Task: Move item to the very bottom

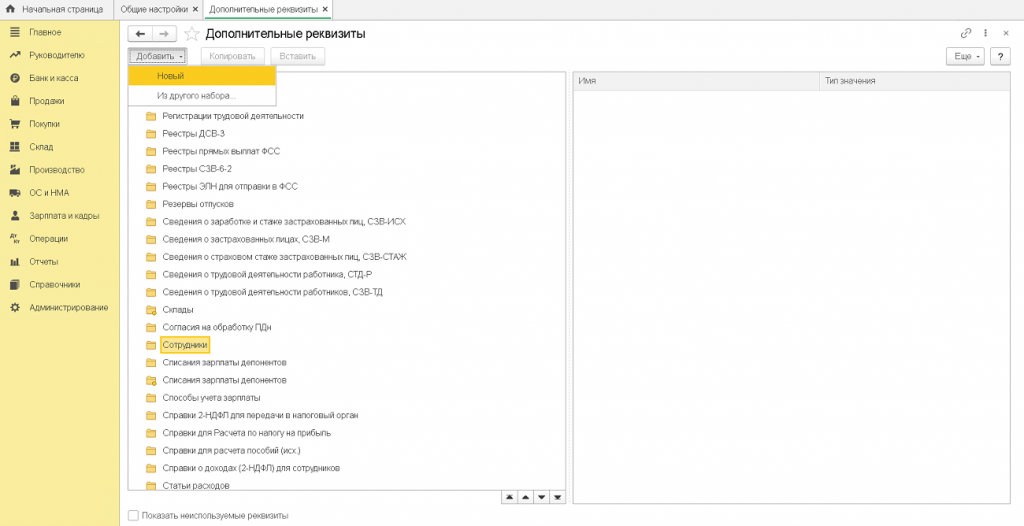Action: pos(558,498)
